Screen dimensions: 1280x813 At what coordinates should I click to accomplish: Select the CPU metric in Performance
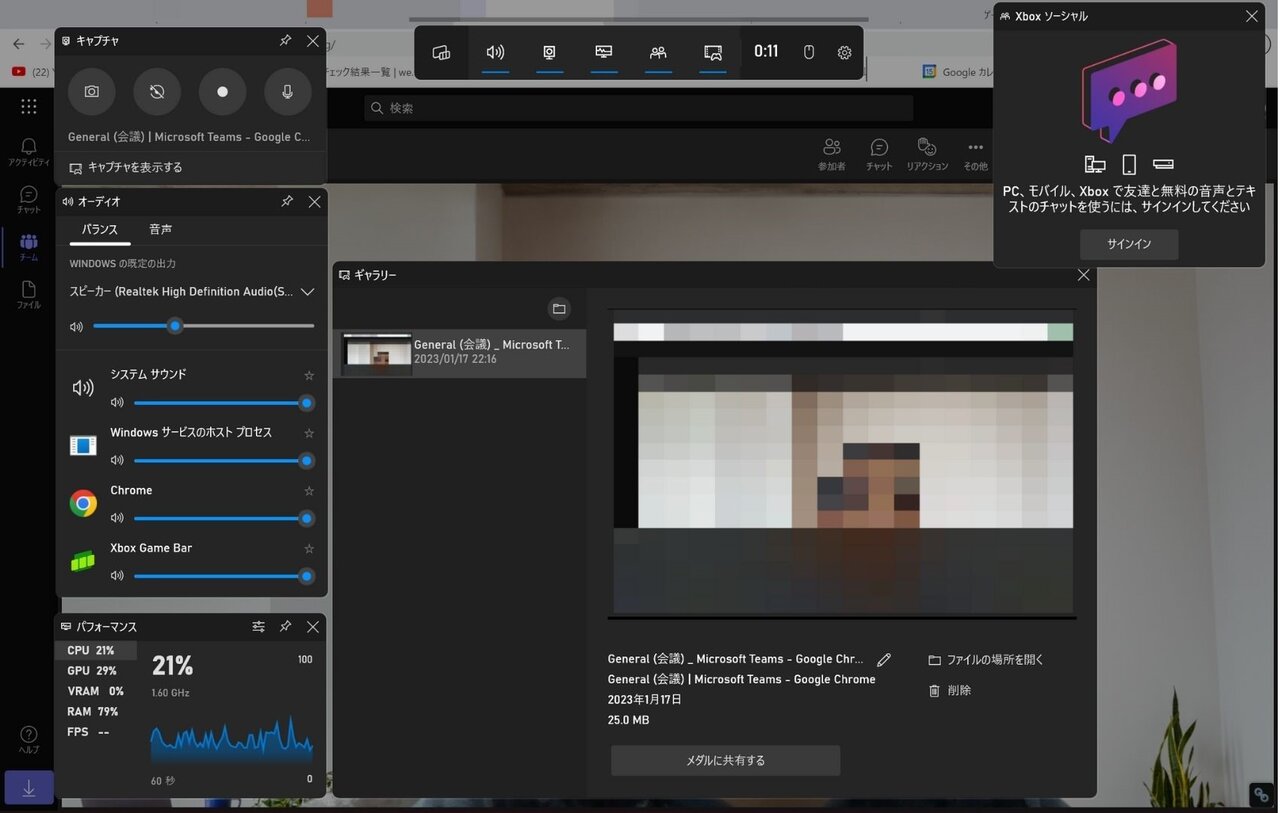click(95, 651)
